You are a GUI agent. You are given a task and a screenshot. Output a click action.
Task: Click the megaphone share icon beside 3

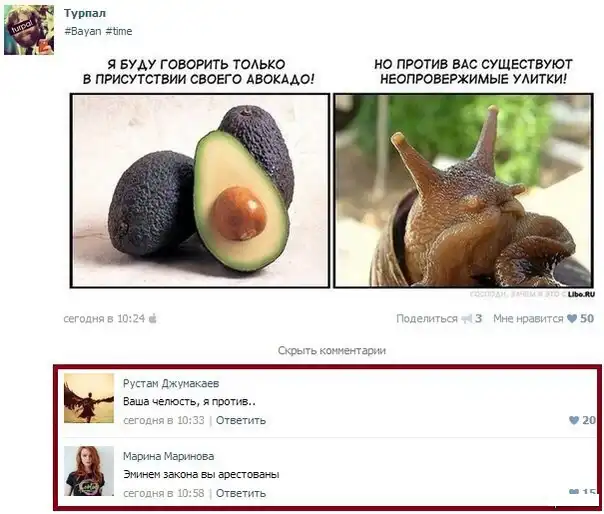coord(467,319)
